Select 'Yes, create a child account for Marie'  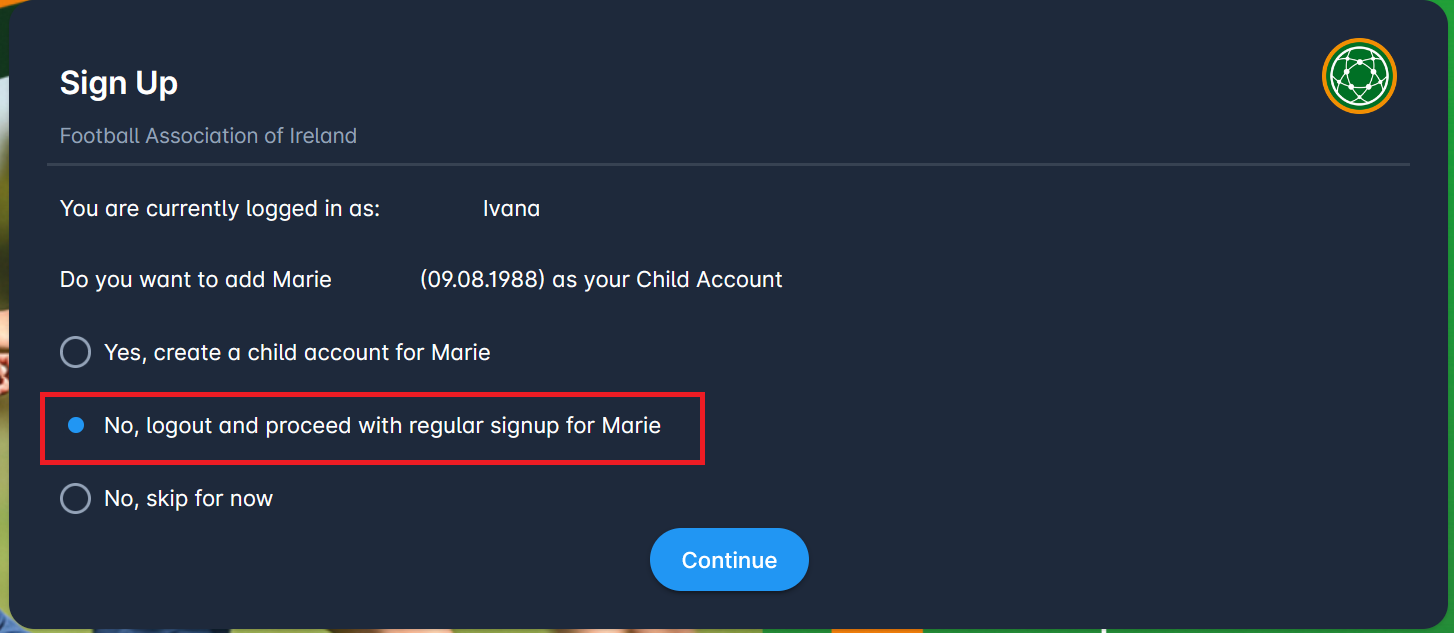(75, 352)
